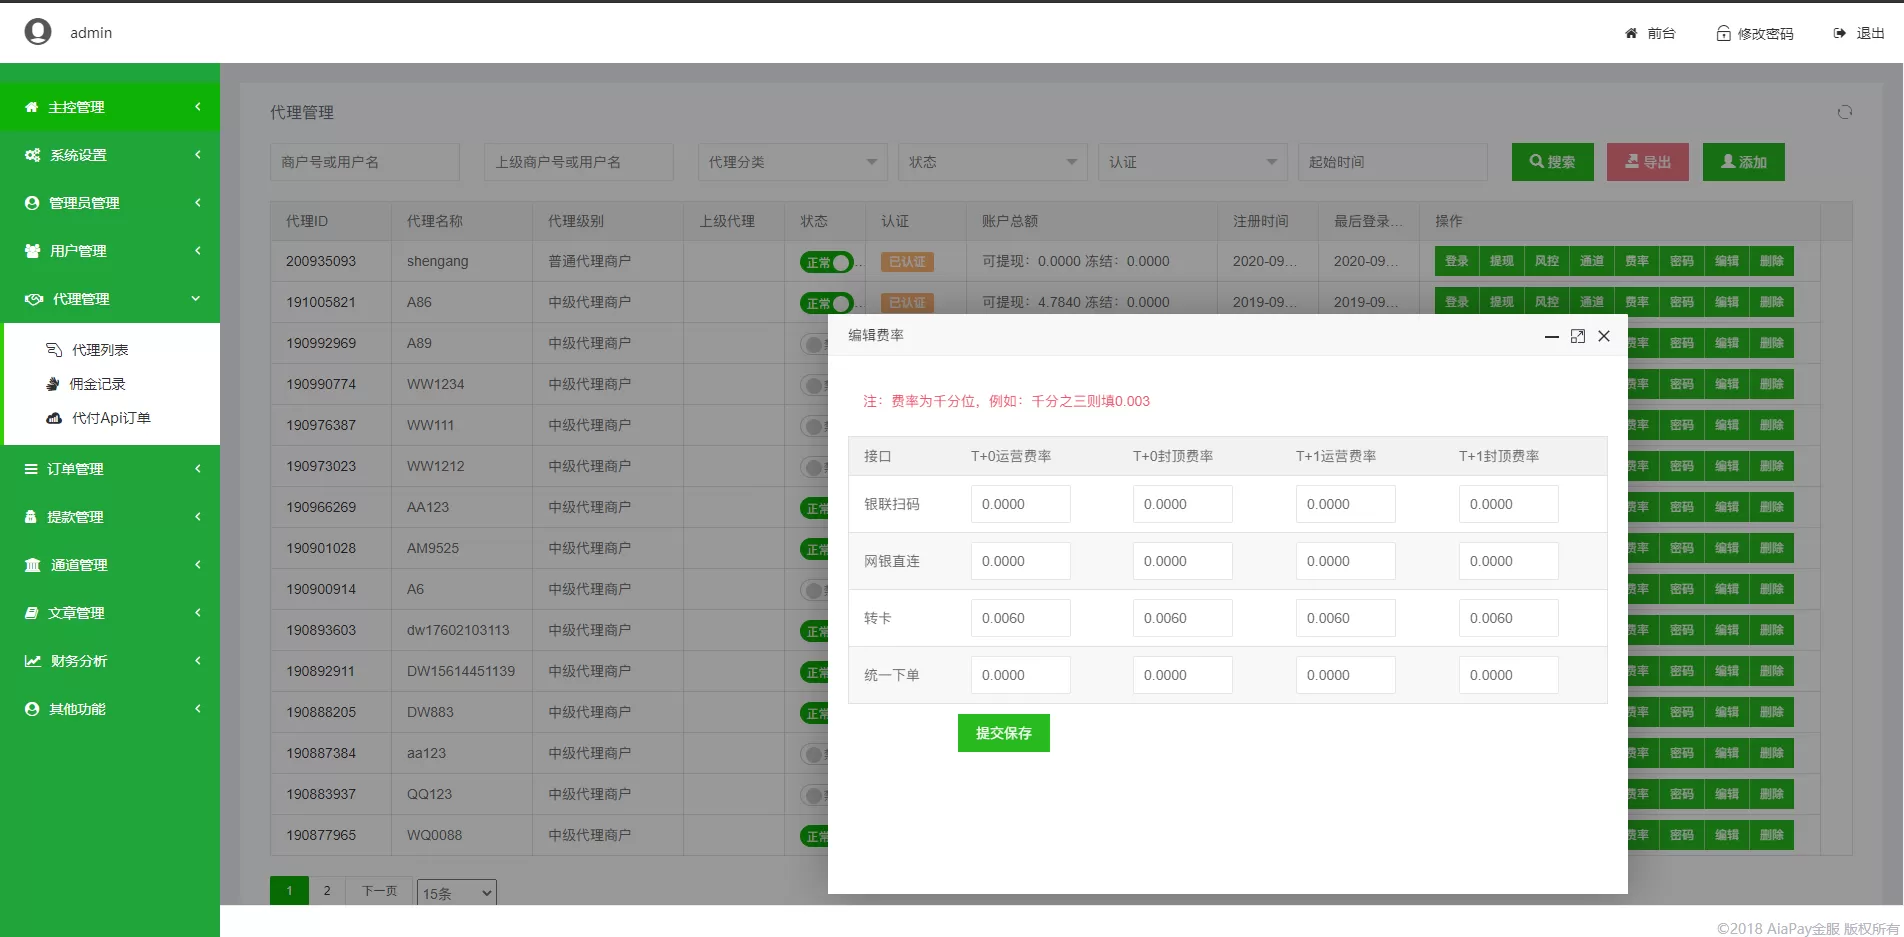
Task: Toggle status switch for agent A86
Action: point(826,303)
